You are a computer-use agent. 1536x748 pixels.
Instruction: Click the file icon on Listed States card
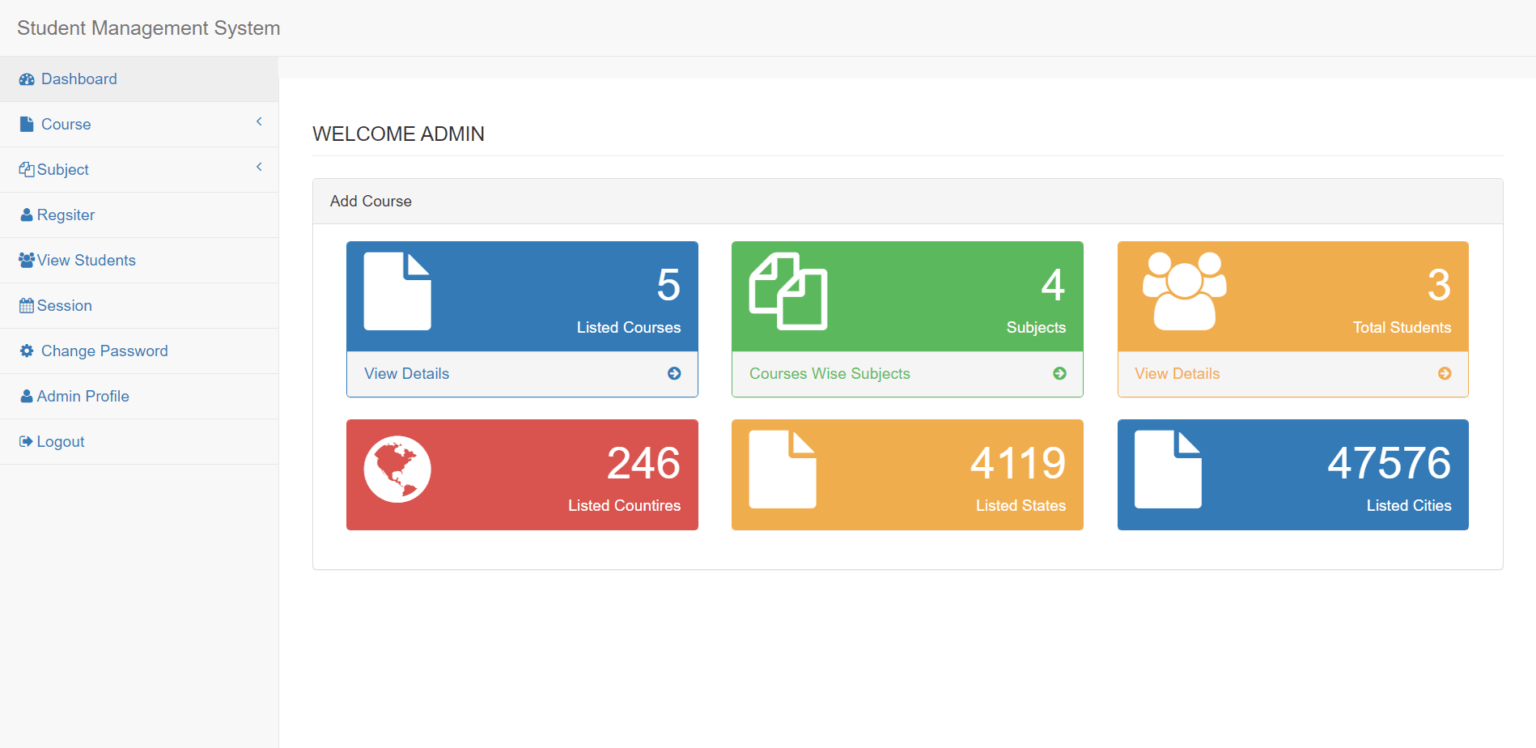coord(782,469)
